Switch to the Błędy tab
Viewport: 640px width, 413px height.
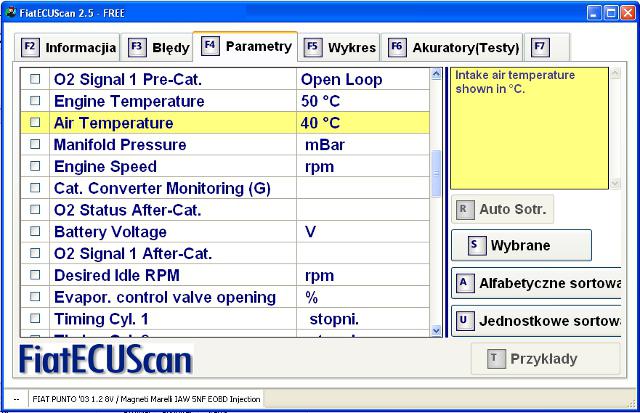click(157, 47)
